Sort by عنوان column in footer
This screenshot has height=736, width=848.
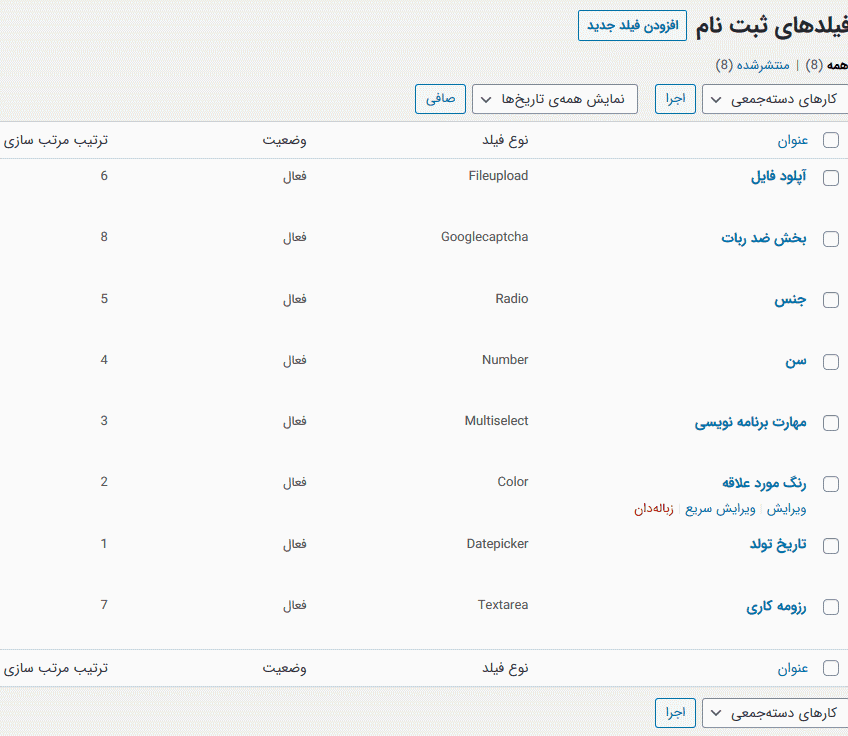tap(793, 669)
